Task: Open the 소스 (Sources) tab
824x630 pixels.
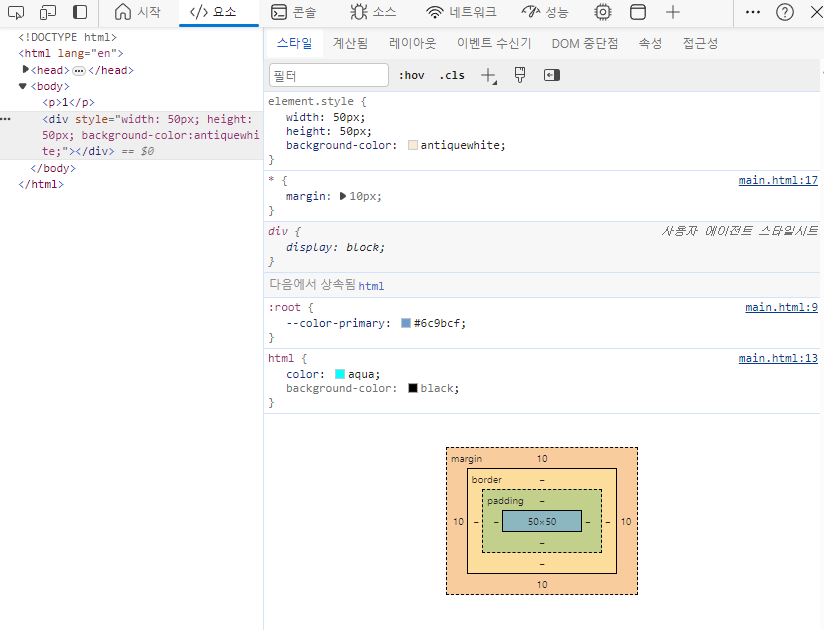Action: [373, 12]
